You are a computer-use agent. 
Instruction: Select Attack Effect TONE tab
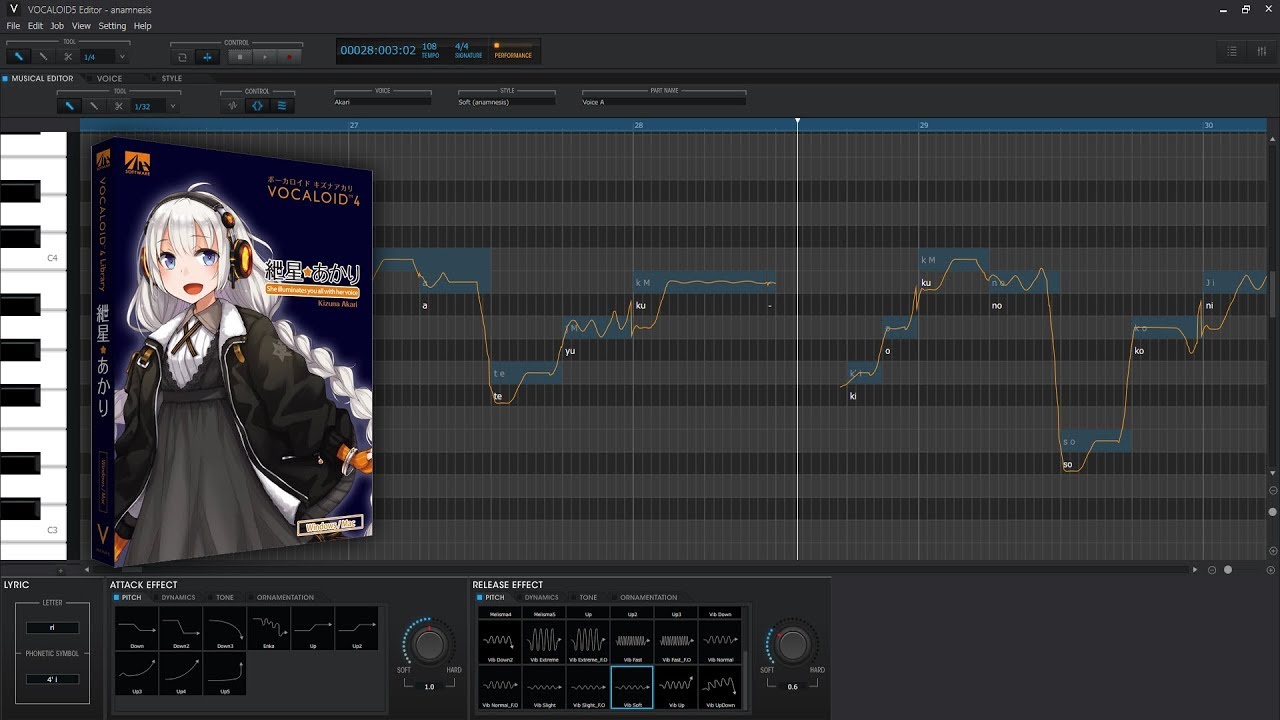tap(225, 597)
